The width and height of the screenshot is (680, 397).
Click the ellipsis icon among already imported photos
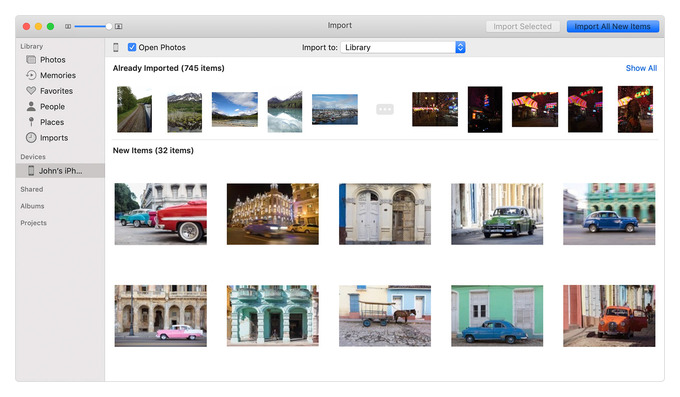point(385,109)
